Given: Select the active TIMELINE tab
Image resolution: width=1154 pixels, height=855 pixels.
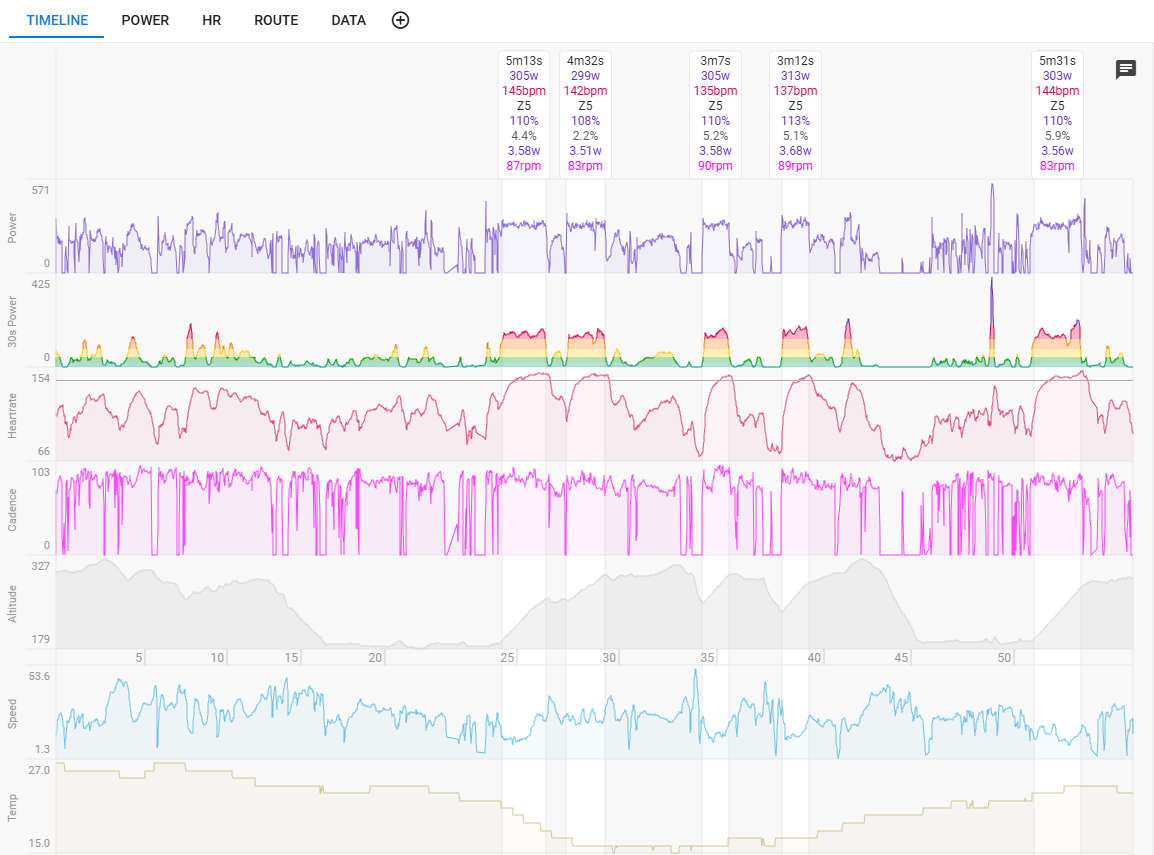Looking at the screenshot, I should click(x=57, y=20).
